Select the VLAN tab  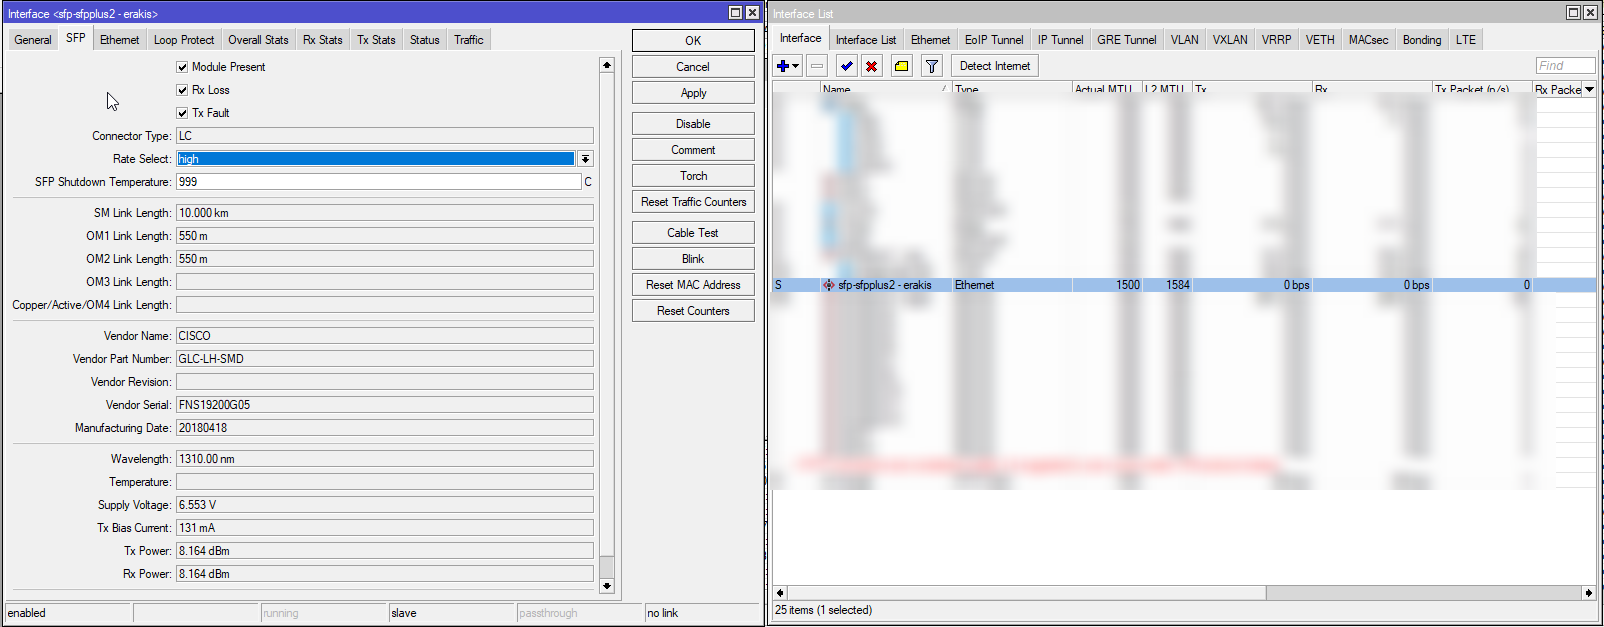pyautogui.click(x=1185, y=40)
